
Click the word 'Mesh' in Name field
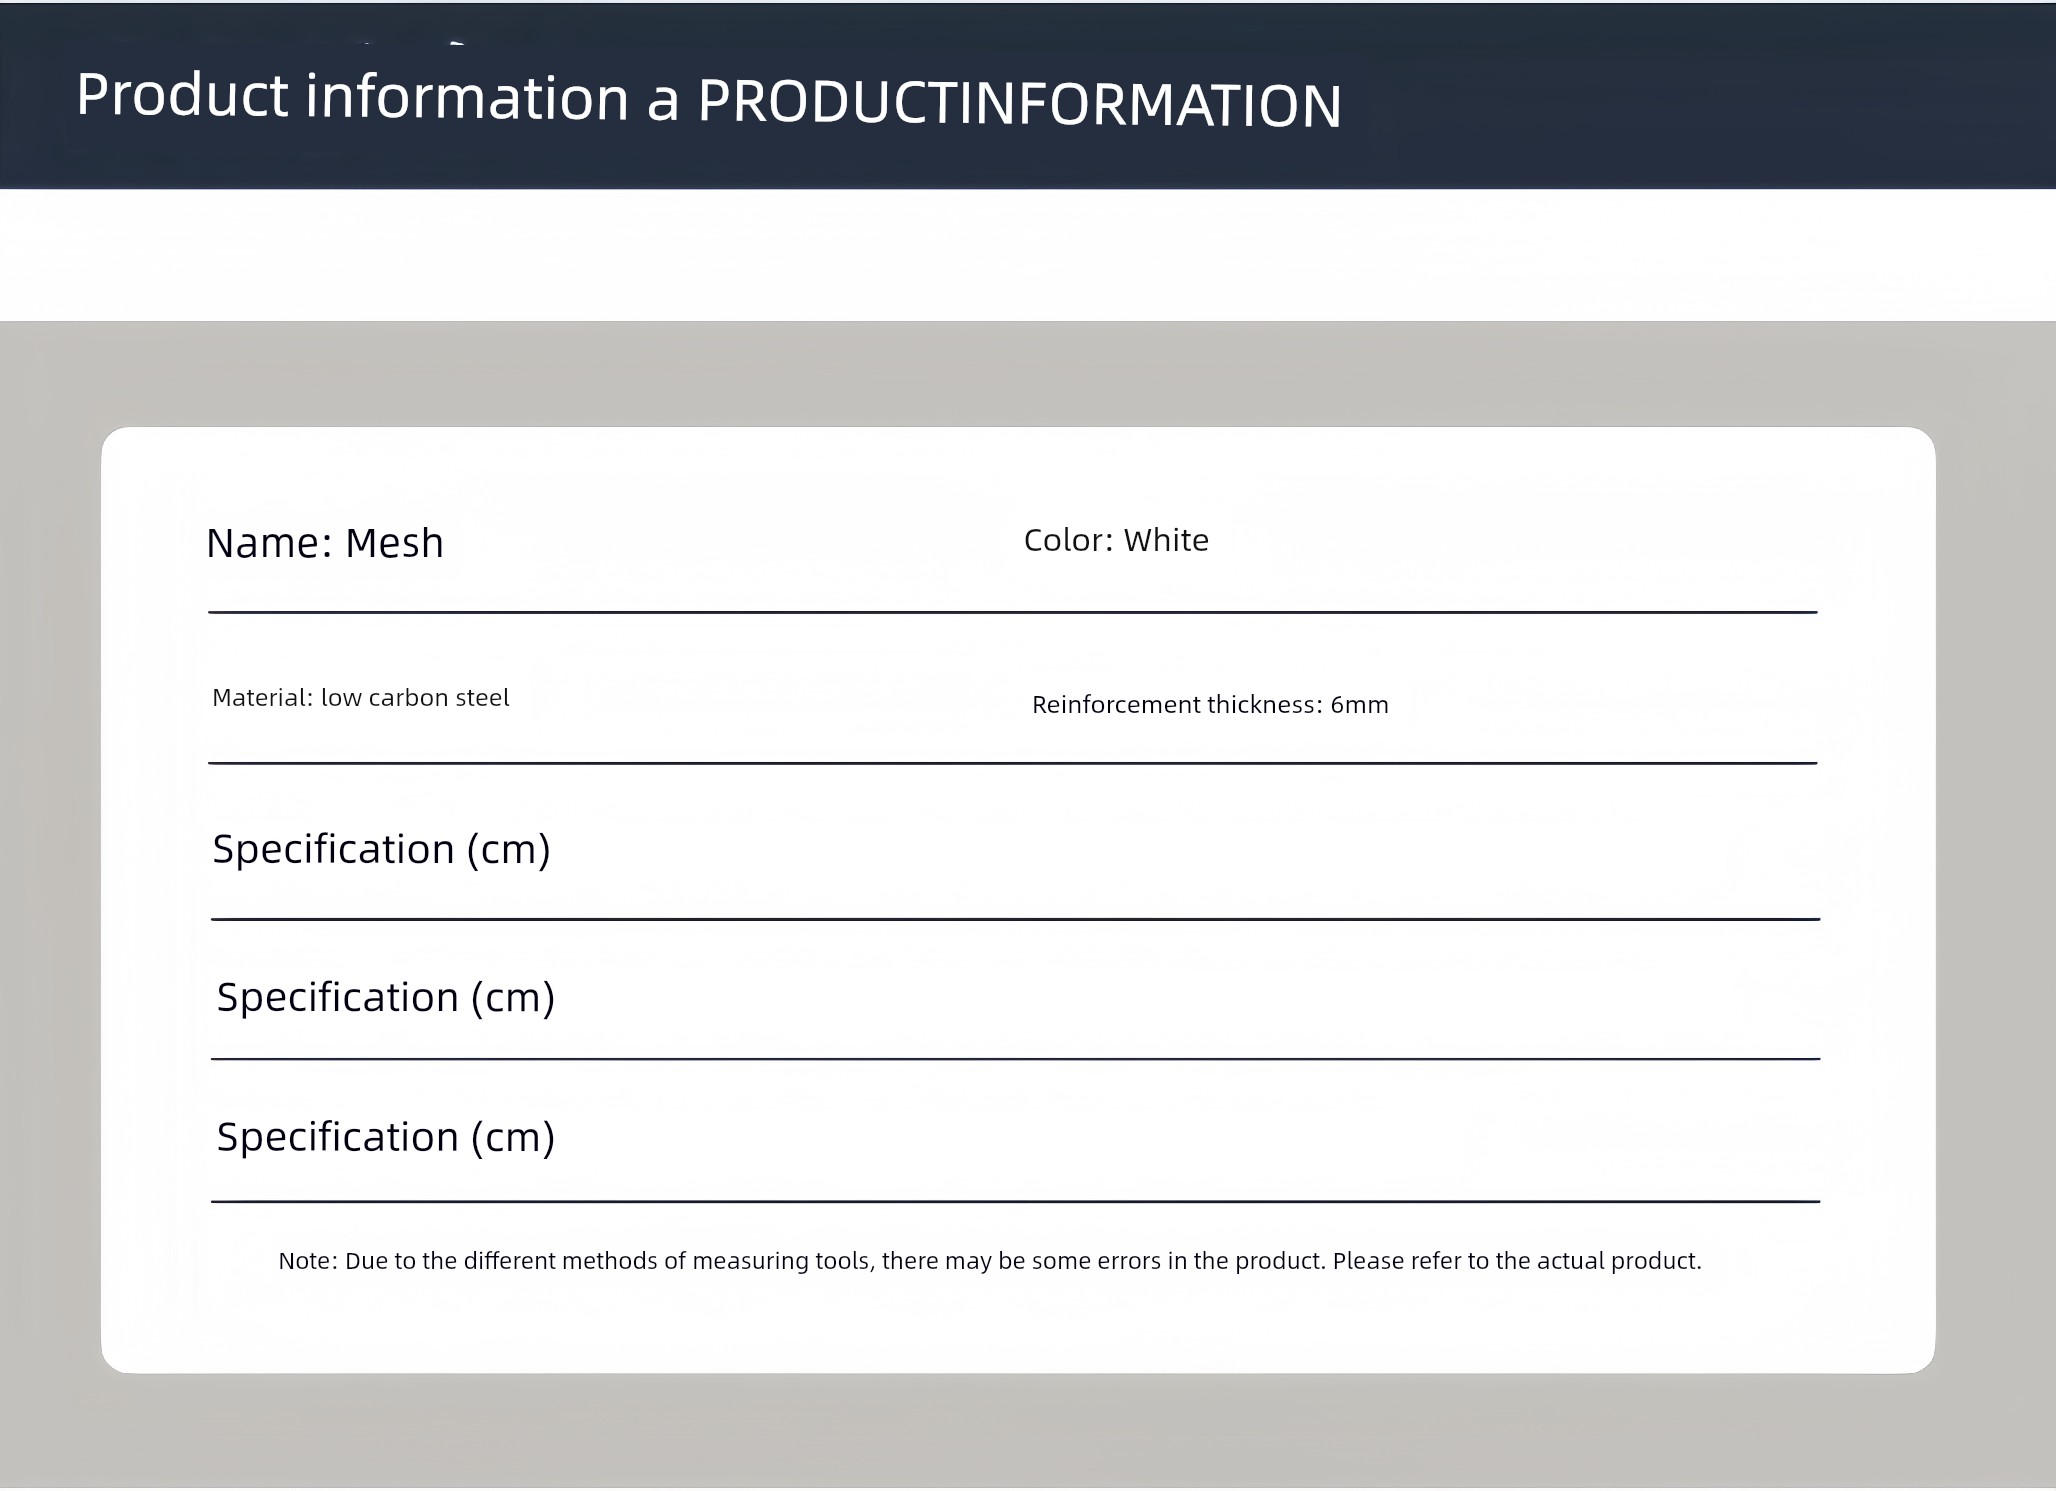pos(394,543)
